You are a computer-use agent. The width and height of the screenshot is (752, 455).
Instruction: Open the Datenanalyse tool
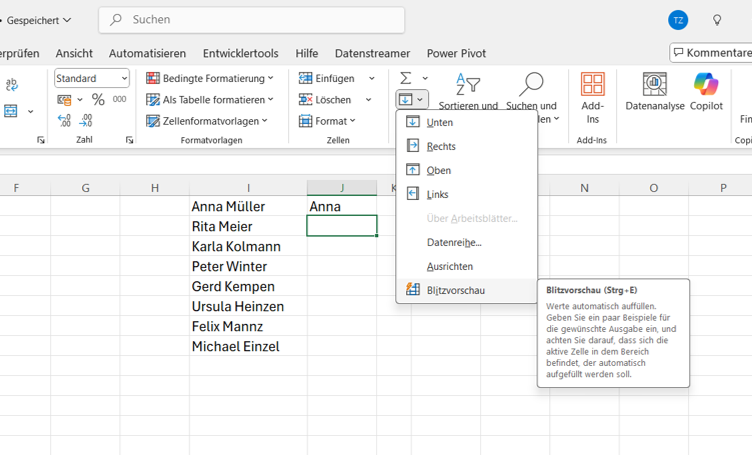[655, 86]
